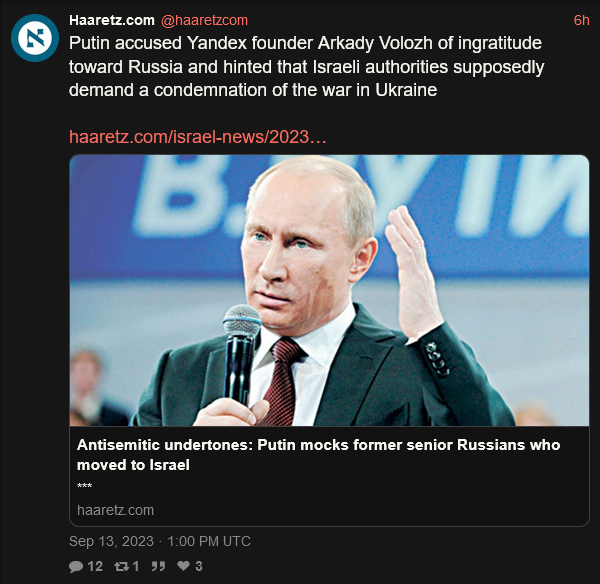Click the heart like icon

click(184, 566)
